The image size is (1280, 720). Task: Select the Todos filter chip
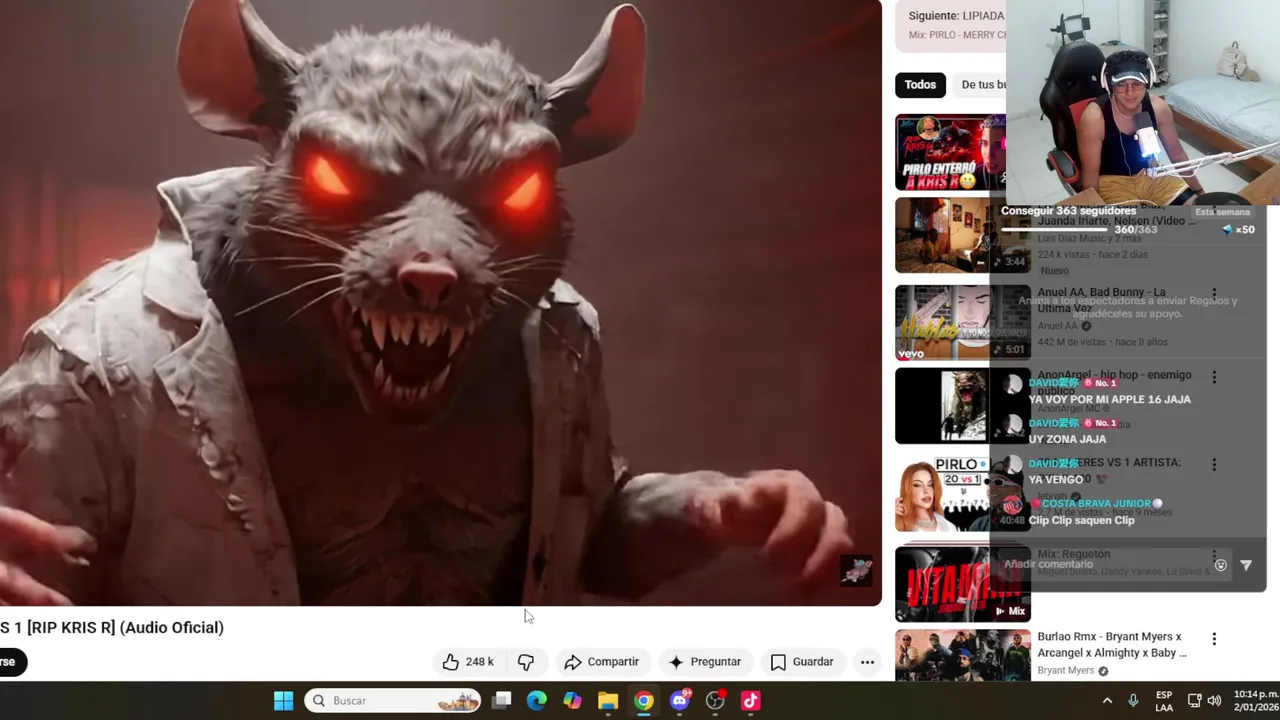tap(920, 85)
